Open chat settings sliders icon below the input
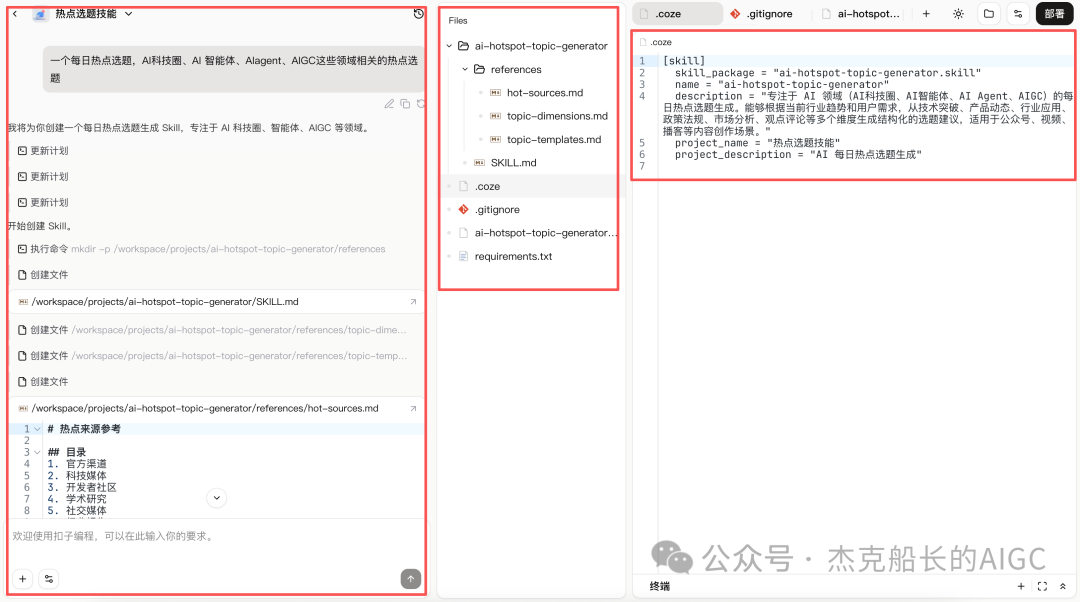The height and width of the screenshot is (602, 1080). pyautogui.click(x=49, y=579)
